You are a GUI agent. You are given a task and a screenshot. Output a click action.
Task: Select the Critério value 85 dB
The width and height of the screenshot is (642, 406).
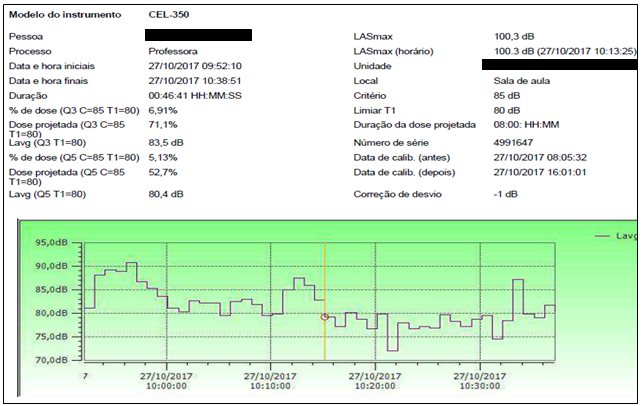[x=507, y=95]
